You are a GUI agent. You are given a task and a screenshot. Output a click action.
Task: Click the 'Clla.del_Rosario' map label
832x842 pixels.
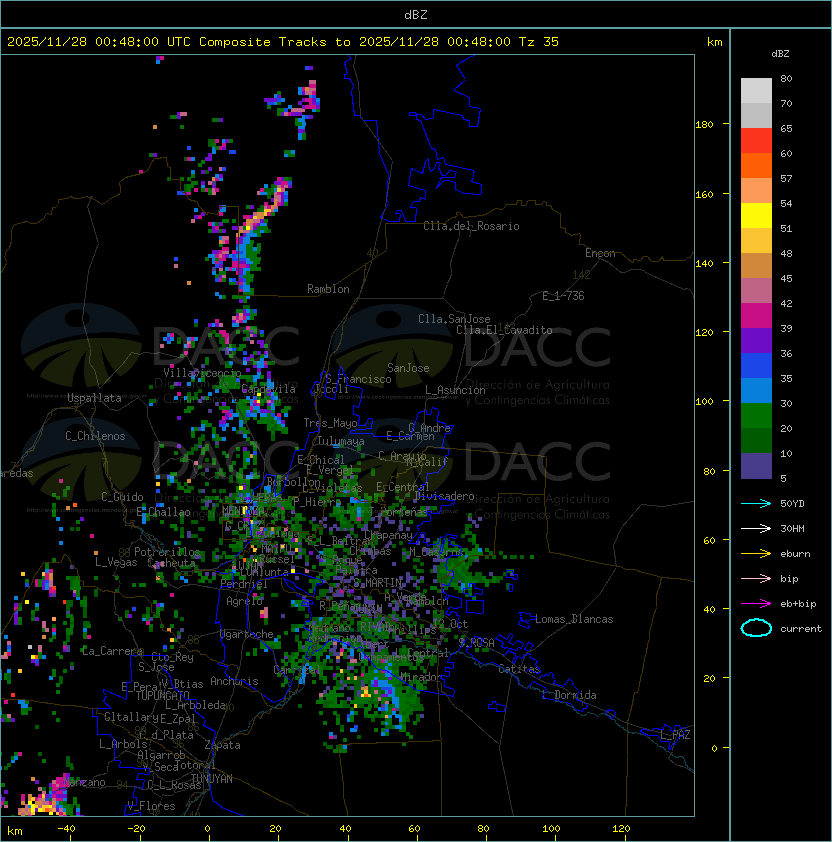(471, 226)
